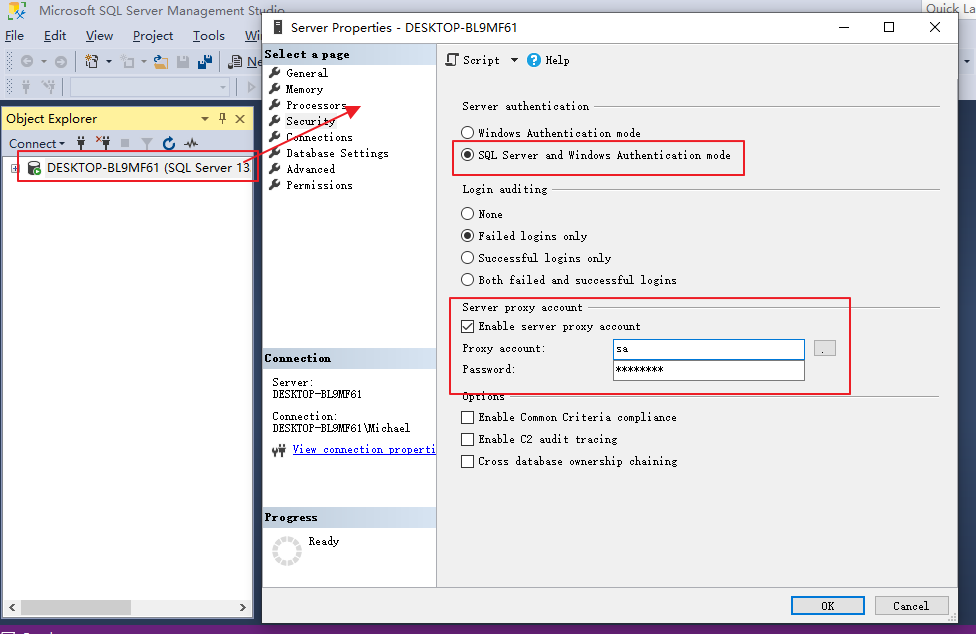Screen dimensions: 976x634
Task: Click the View connection properties link
Action: click(364, 449)
